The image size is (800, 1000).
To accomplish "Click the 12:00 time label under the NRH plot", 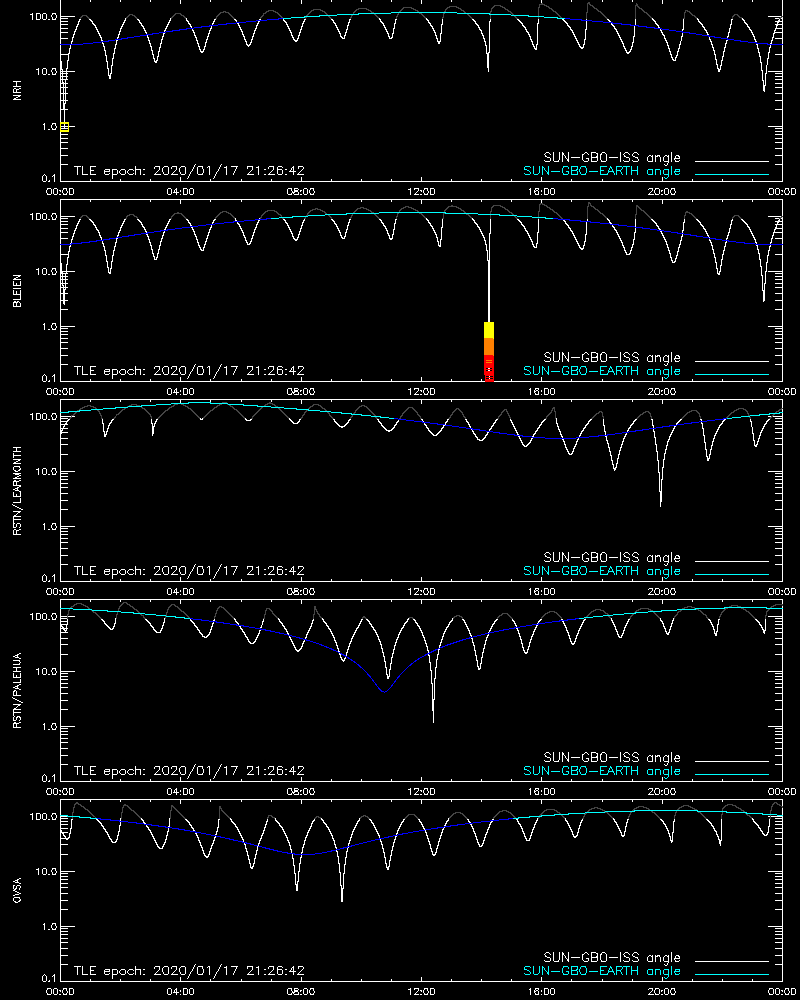I will pyautogui.click(x=421, y=191).
